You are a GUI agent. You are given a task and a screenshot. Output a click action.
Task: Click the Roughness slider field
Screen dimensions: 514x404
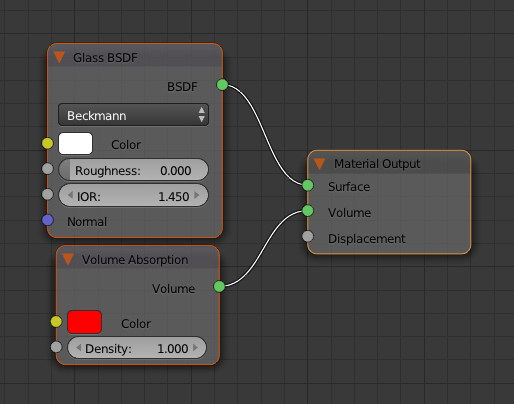[133, 170]
